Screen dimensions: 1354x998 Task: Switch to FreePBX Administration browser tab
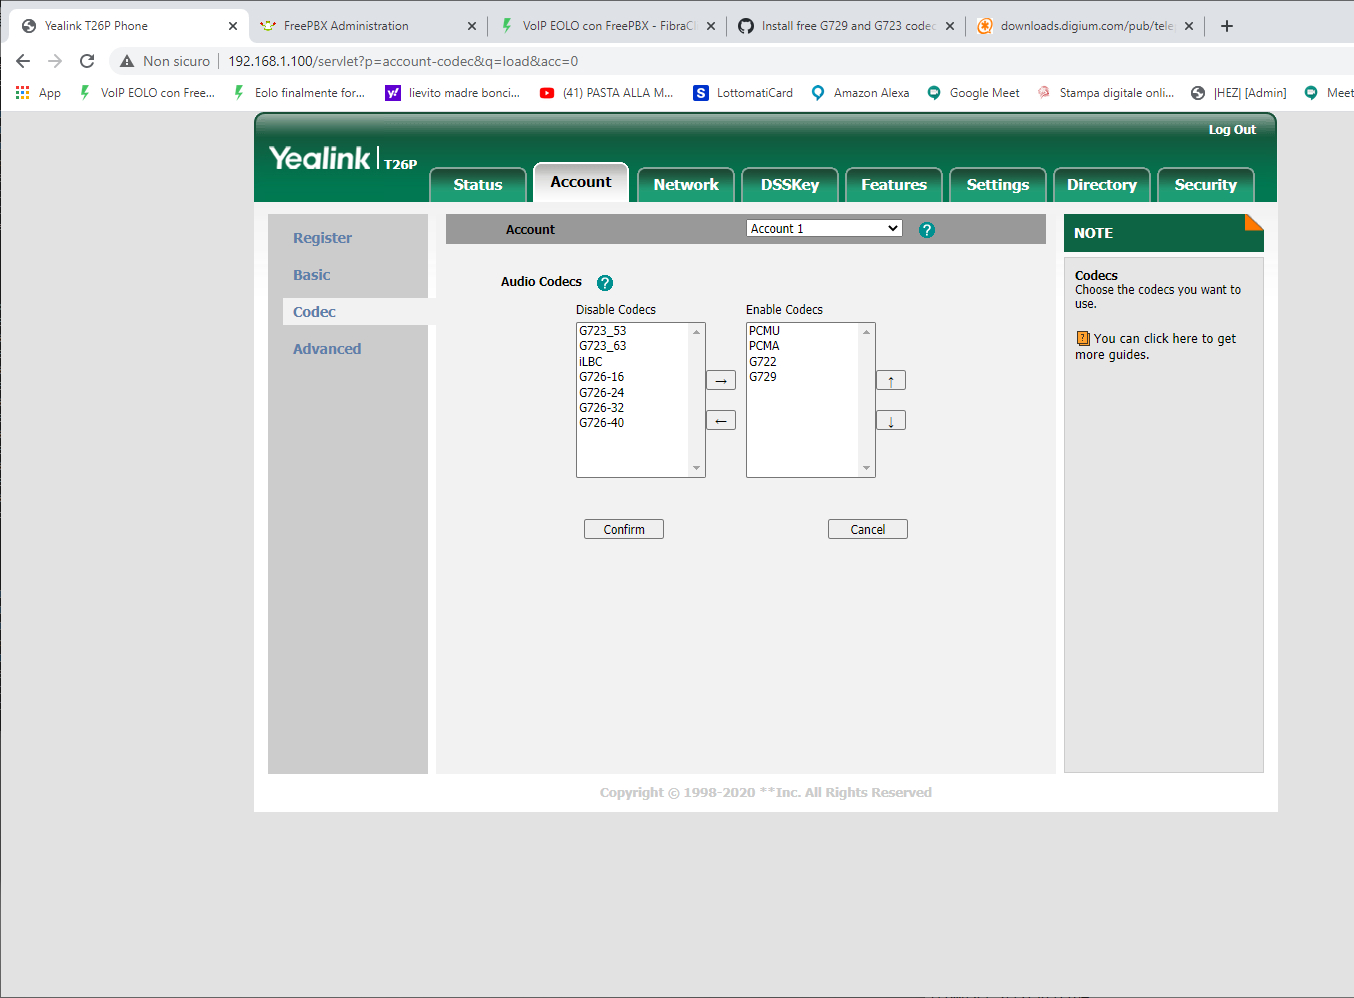[x=366, y=26]
